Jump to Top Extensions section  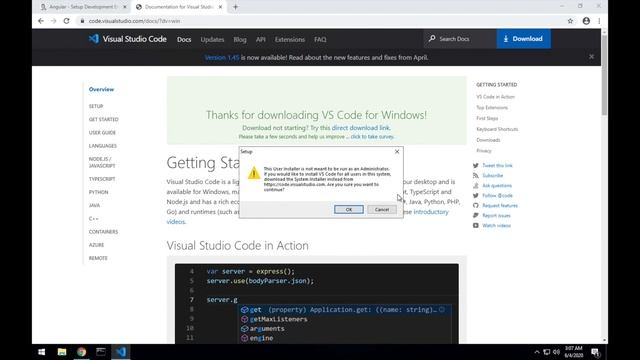click(492, 108)
